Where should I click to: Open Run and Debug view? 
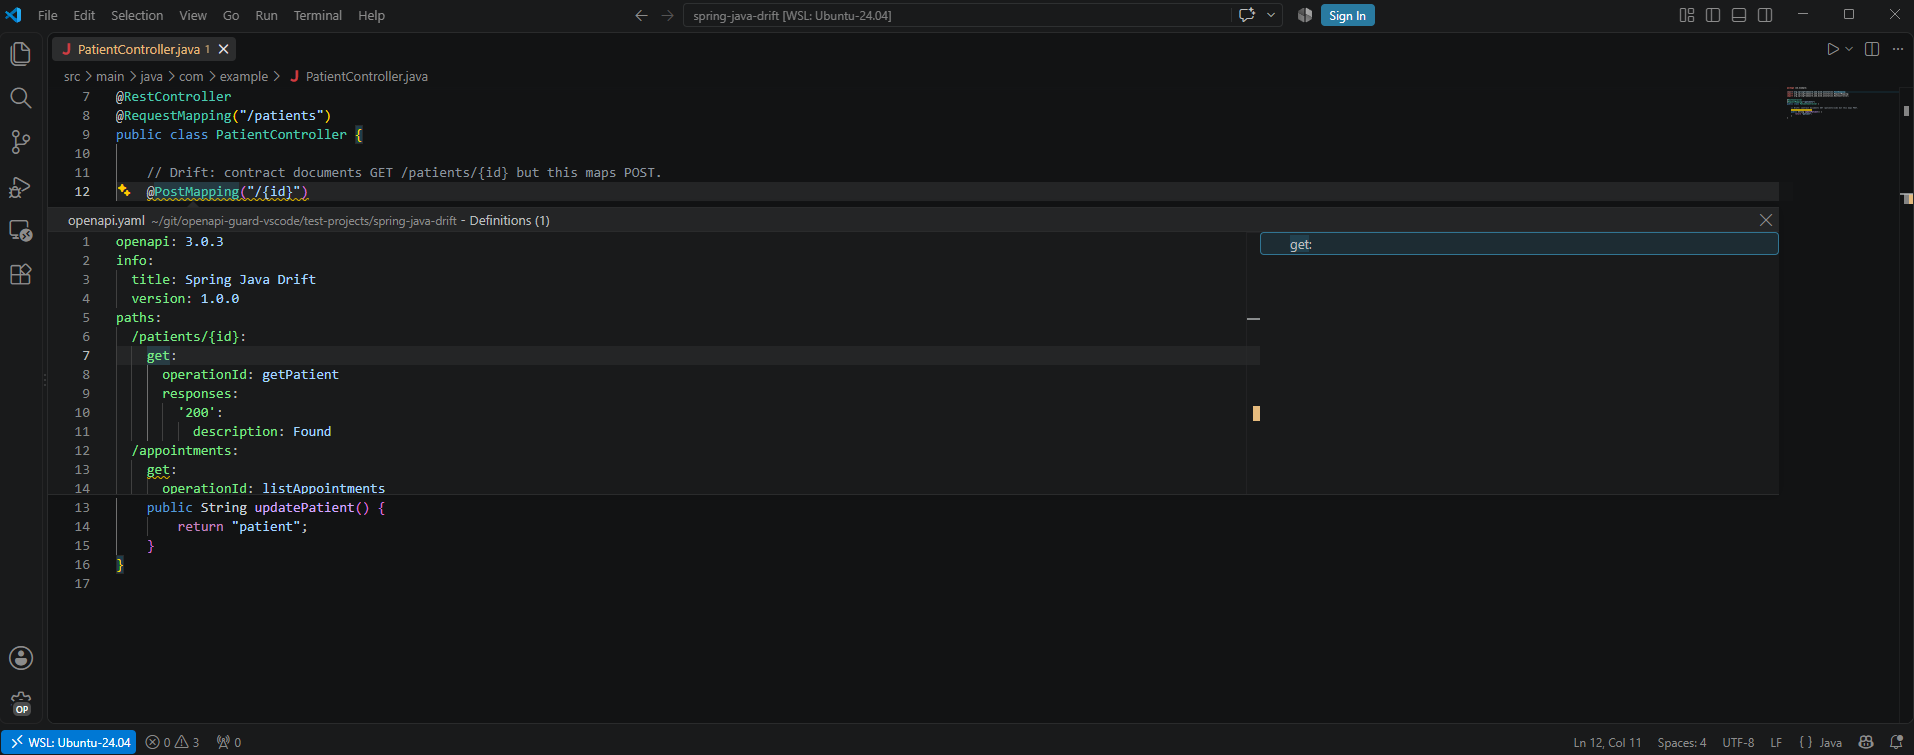click(20, 187)
